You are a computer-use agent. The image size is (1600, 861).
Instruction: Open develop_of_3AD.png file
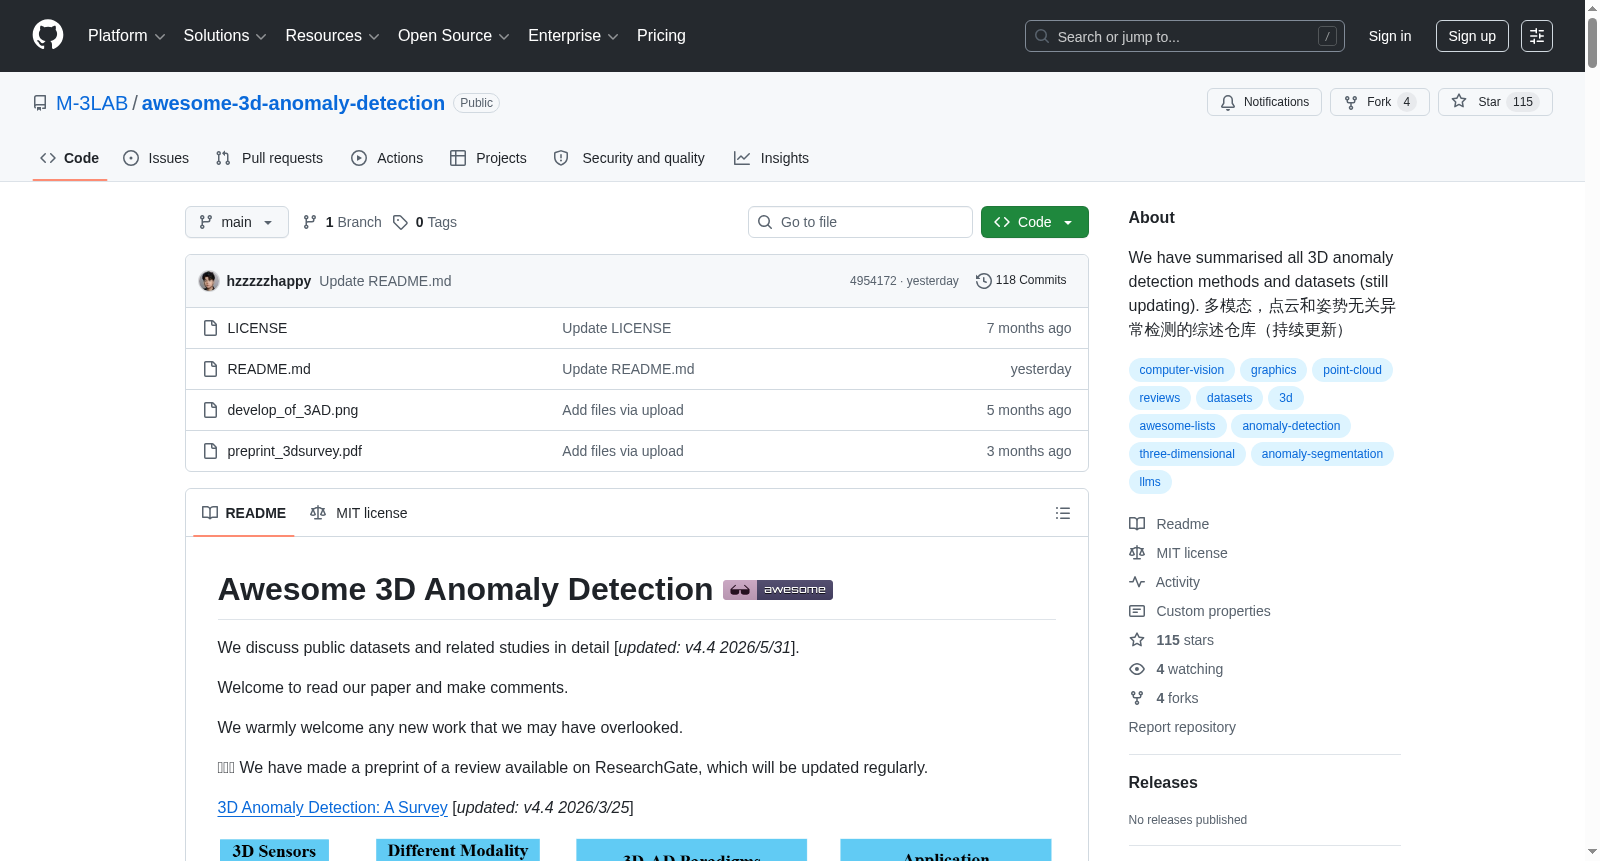coord(293,410)
